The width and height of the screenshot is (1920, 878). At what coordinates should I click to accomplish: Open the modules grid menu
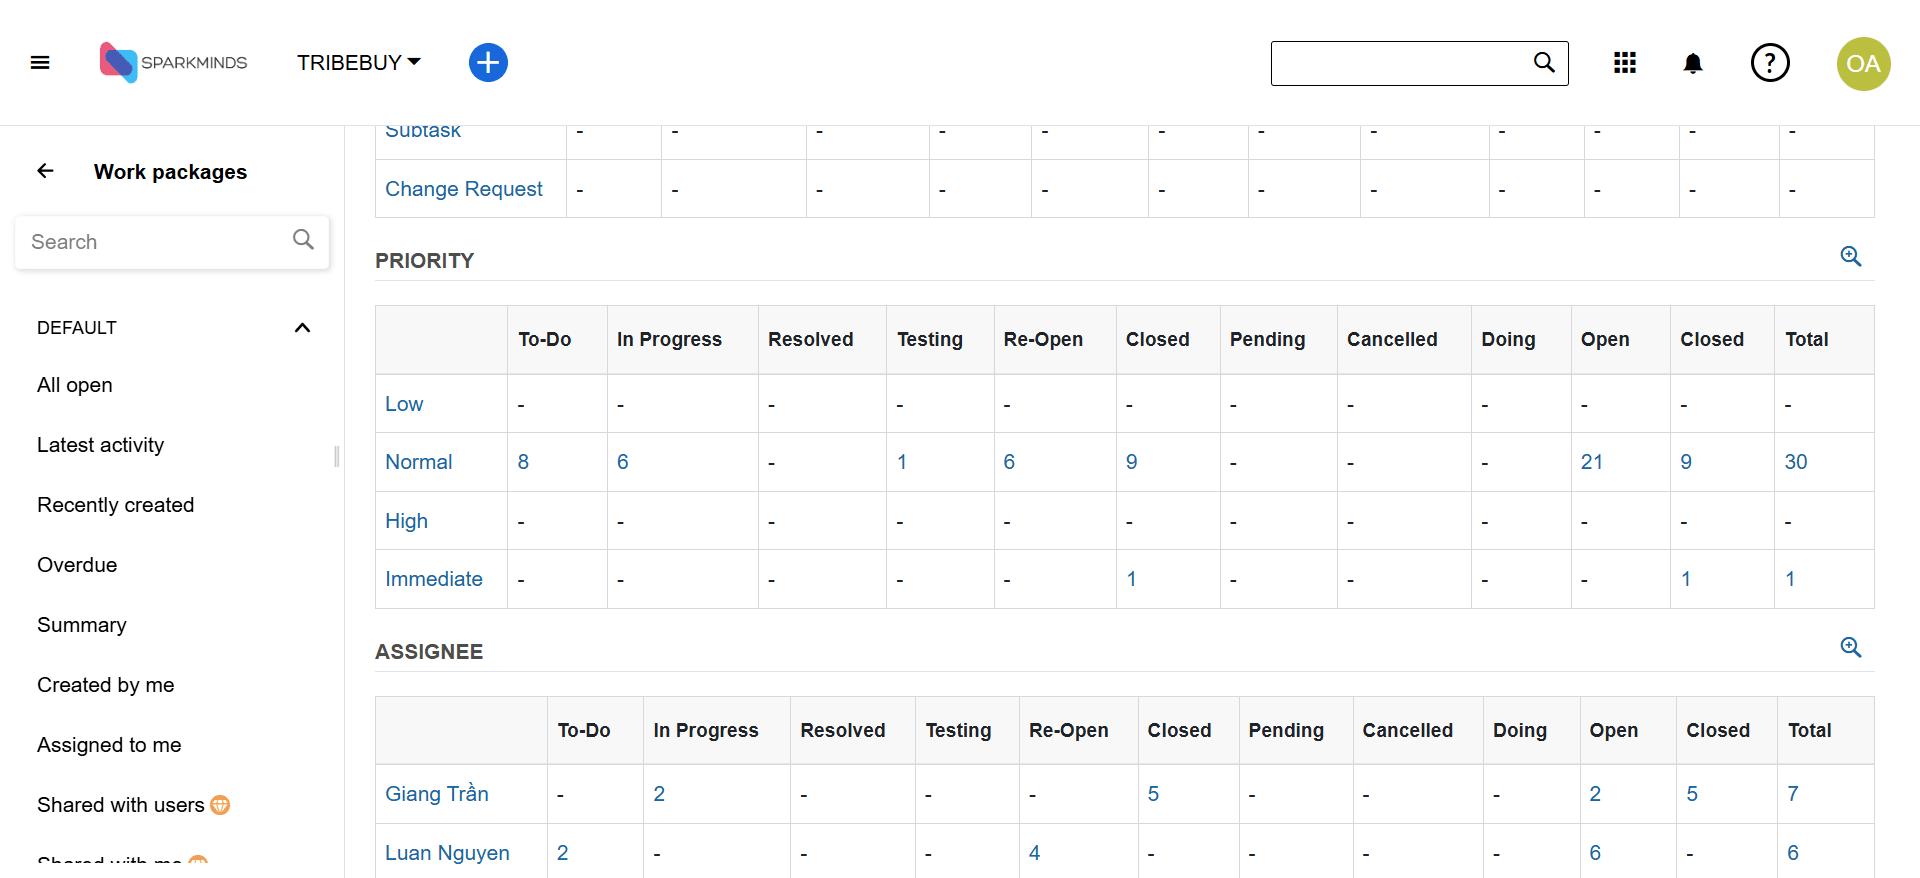tap(1625, 63)
